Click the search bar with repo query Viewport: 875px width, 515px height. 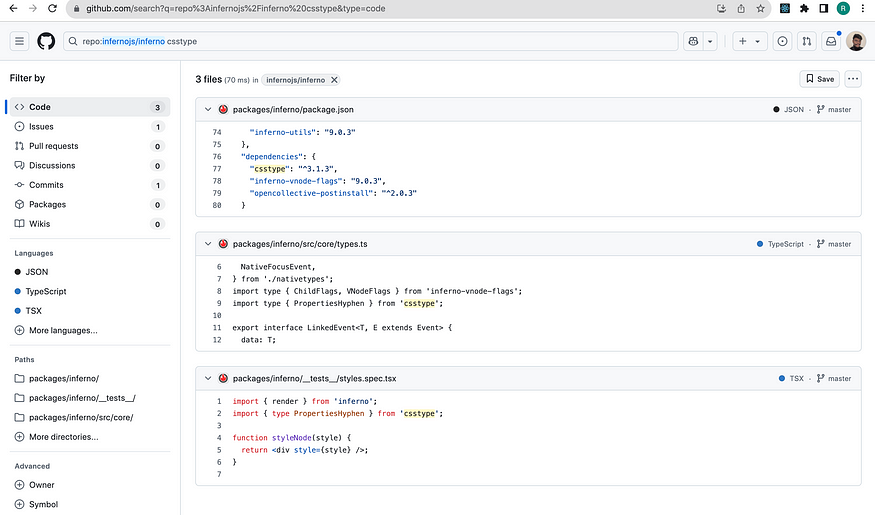click(x=371, y=41)
